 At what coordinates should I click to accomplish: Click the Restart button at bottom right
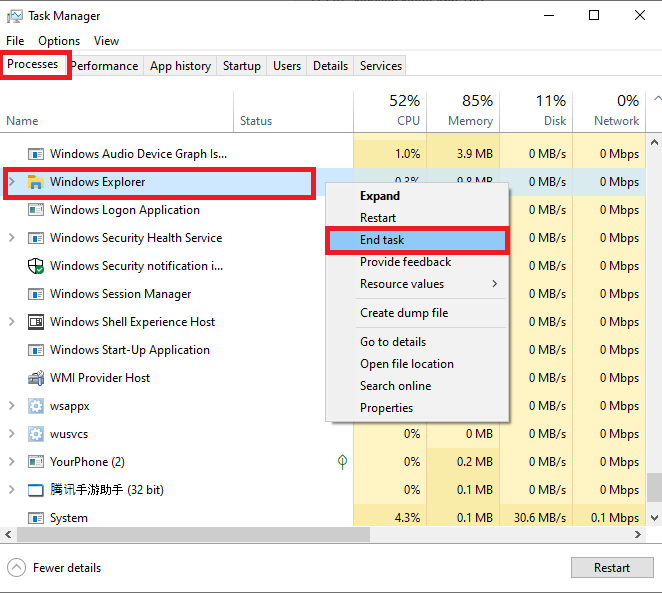coord(612,568)
